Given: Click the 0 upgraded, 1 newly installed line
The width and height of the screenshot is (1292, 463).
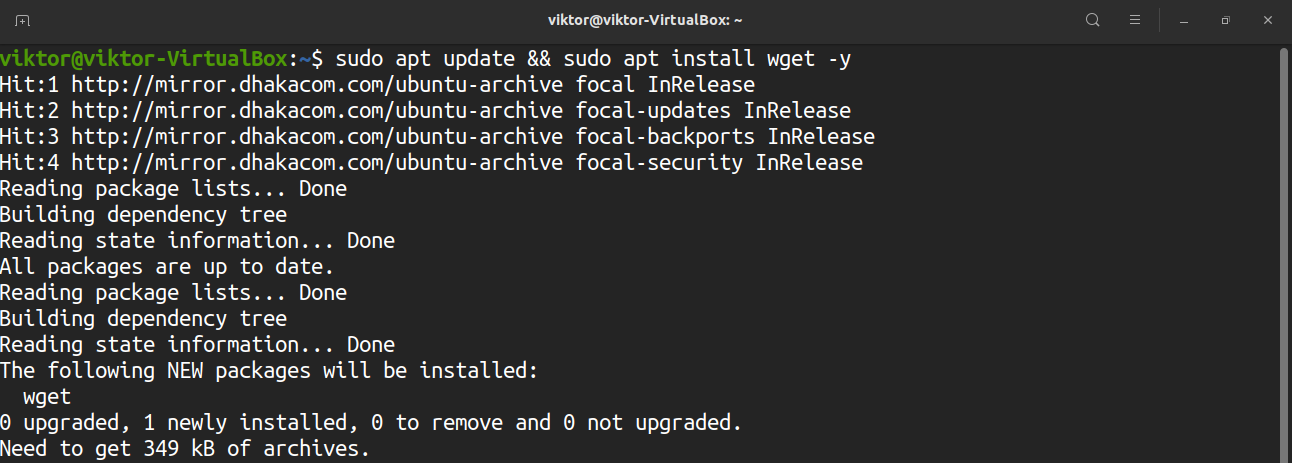Looking at the screenshot, I should pos(370,423).
